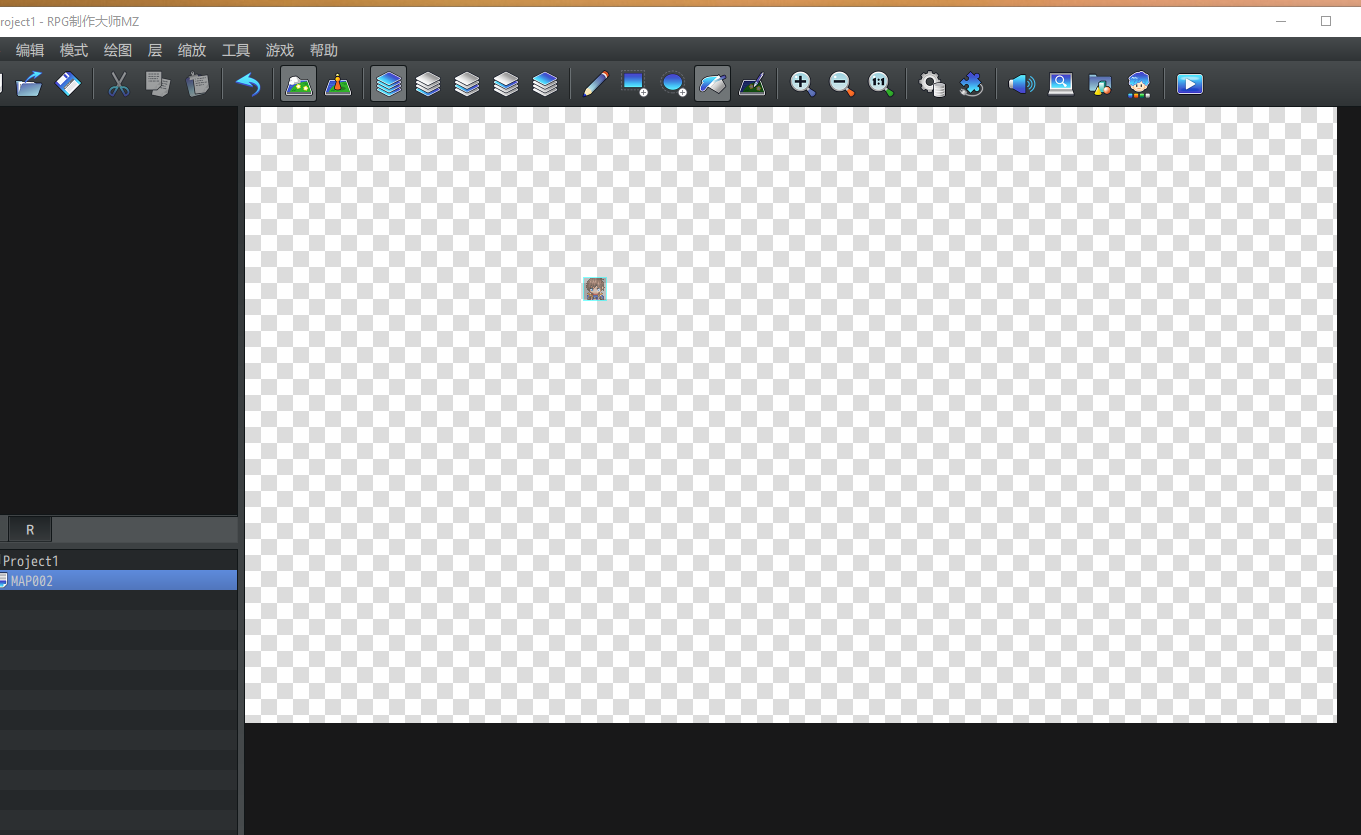Open the Character Generator icon
The width and height of the screenshot is (1361, 835).
point(1138,84)
